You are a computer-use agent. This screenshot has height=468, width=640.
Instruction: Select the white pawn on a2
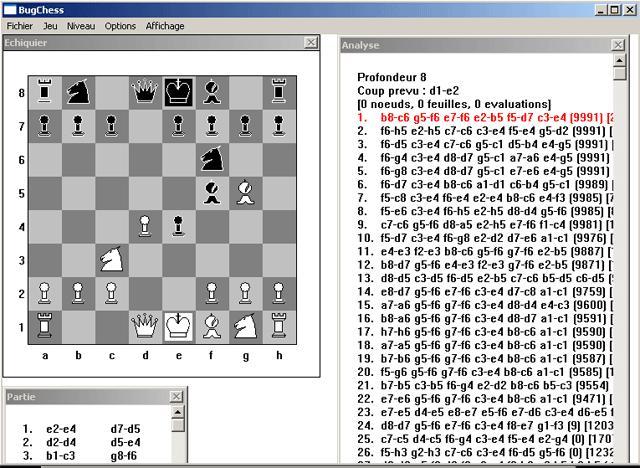coord(44,294)
